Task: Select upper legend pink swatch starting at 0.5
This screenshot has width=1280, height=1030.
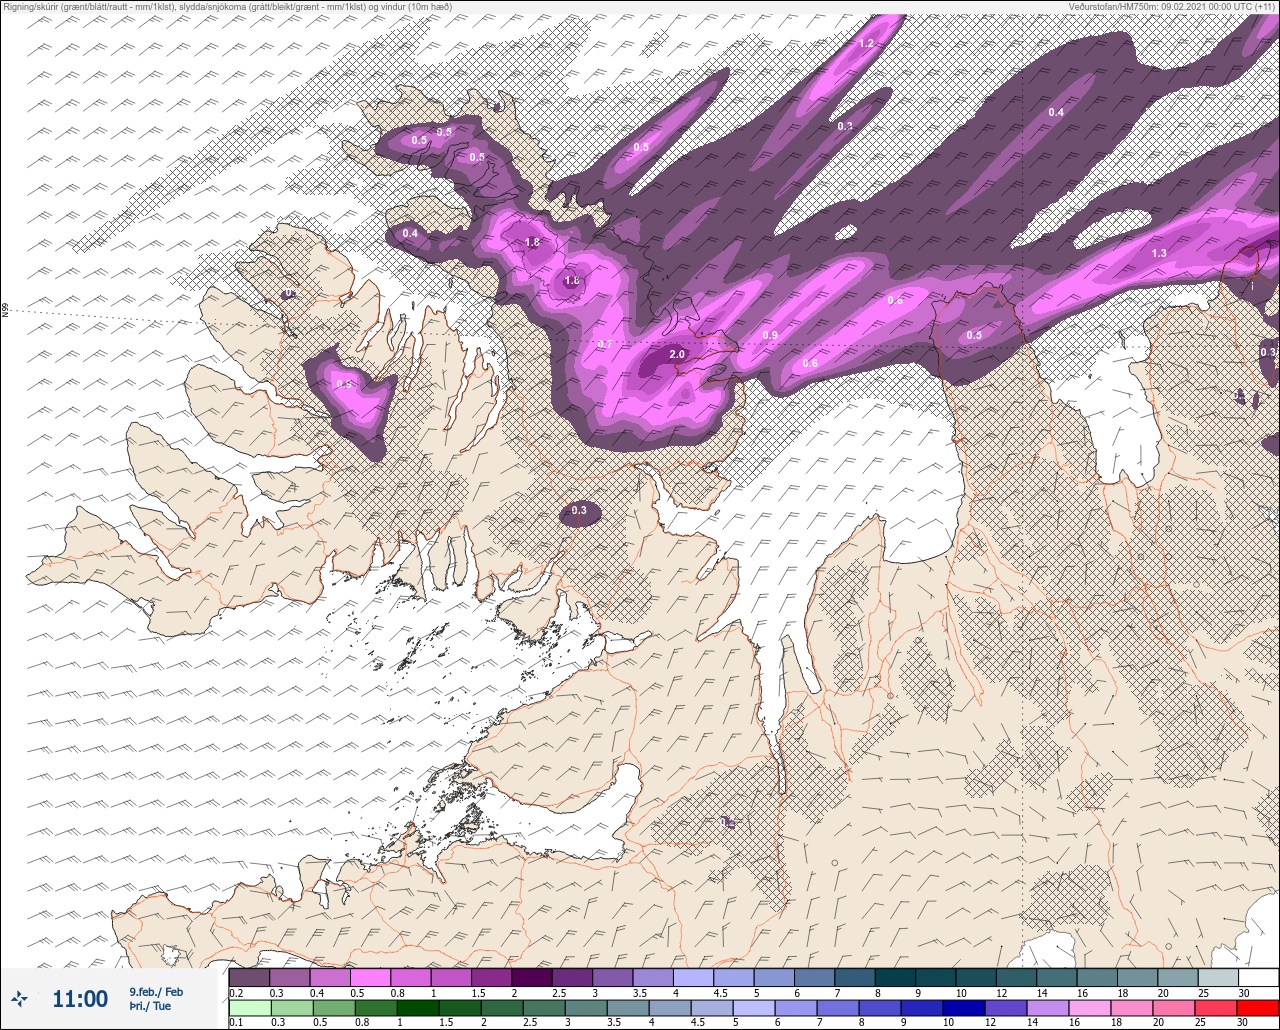Action: tap(370, 977)
